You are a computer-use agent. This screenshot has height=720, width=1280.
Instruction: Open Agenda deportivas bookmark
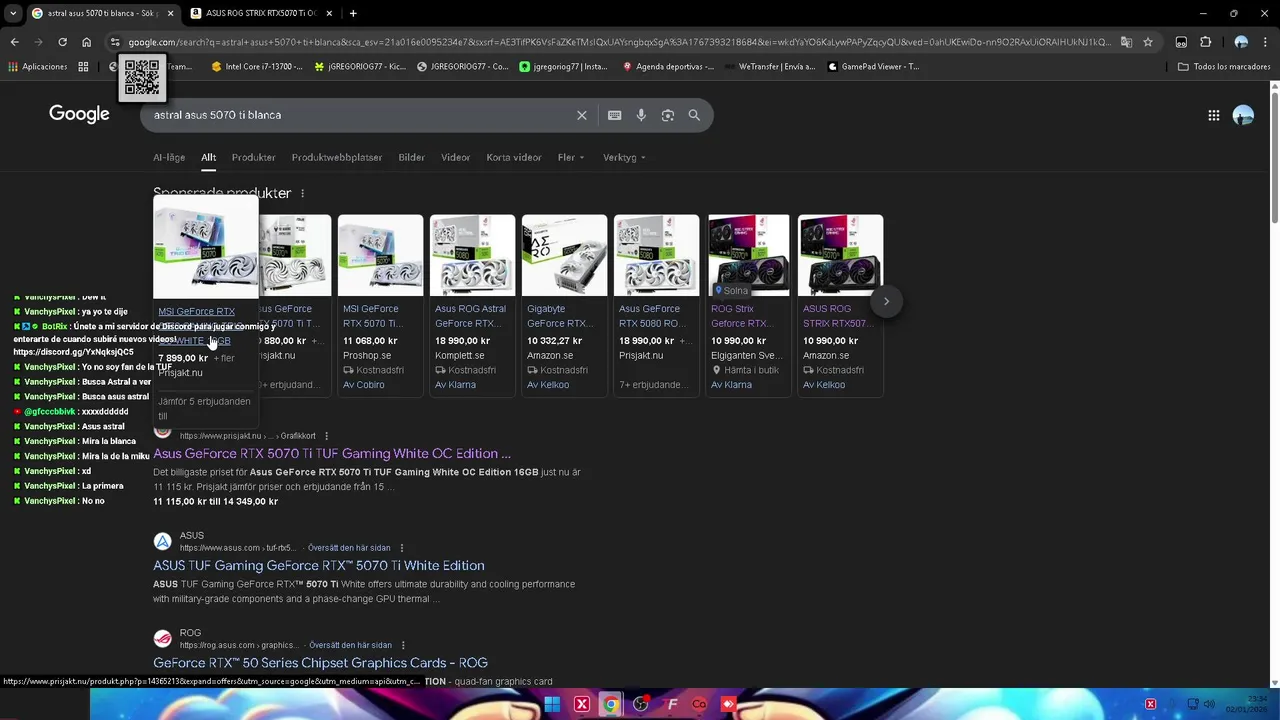tap(667, 67)
